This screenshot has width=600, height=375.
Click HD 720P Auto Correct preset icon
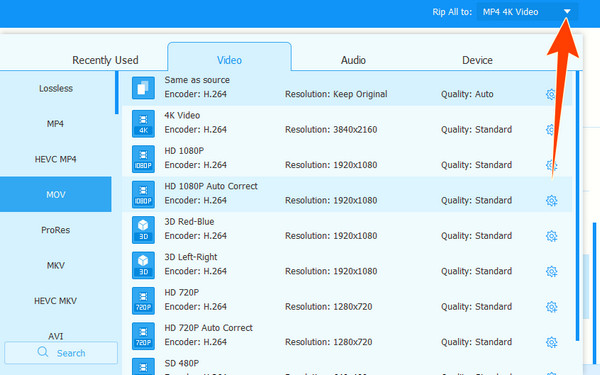coord(143,336)
